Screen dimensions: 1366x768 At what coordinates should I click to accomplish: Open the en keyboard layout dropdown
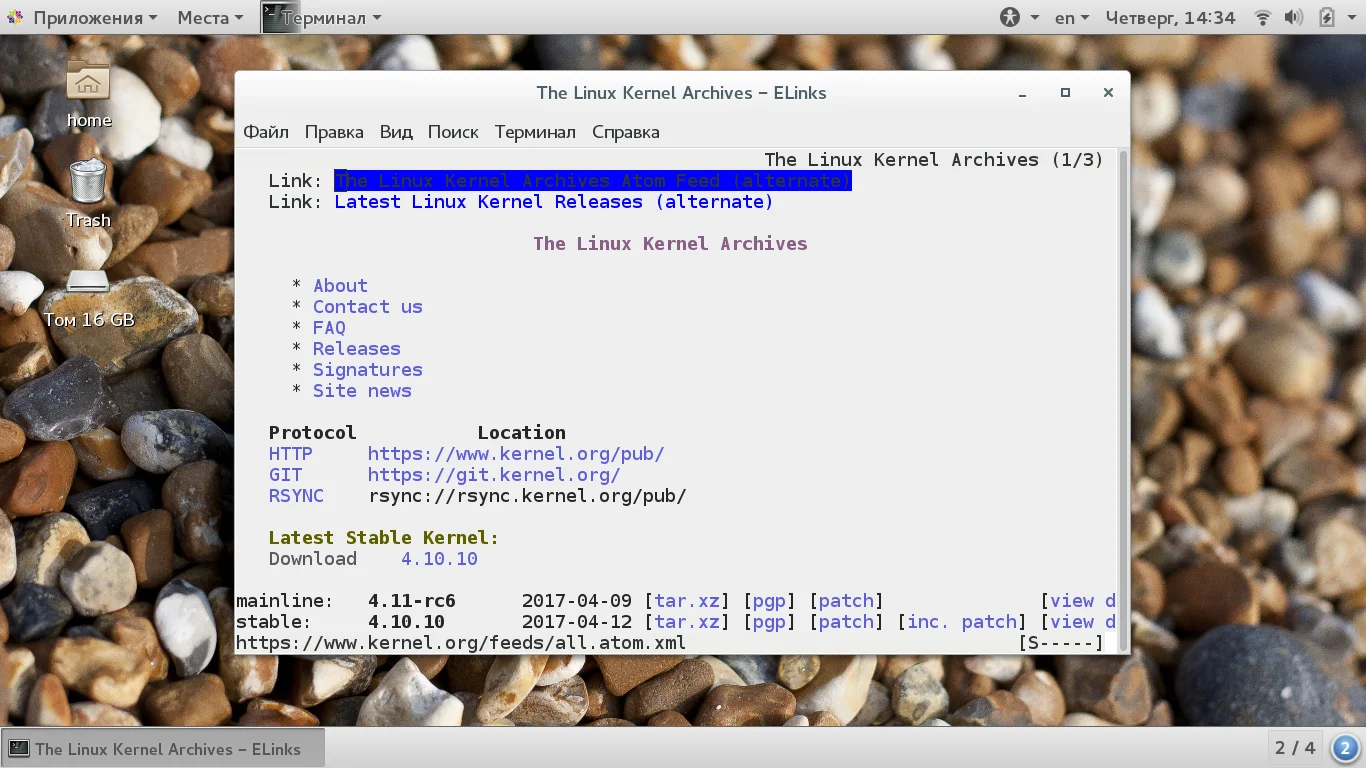(1072, 18)
